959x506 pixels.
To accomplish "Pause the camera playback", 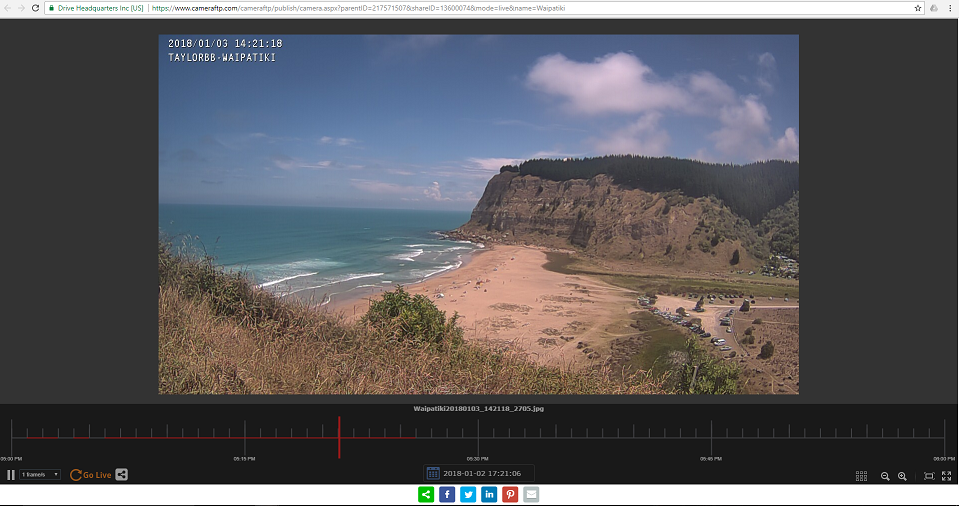I will pos(11,475).
